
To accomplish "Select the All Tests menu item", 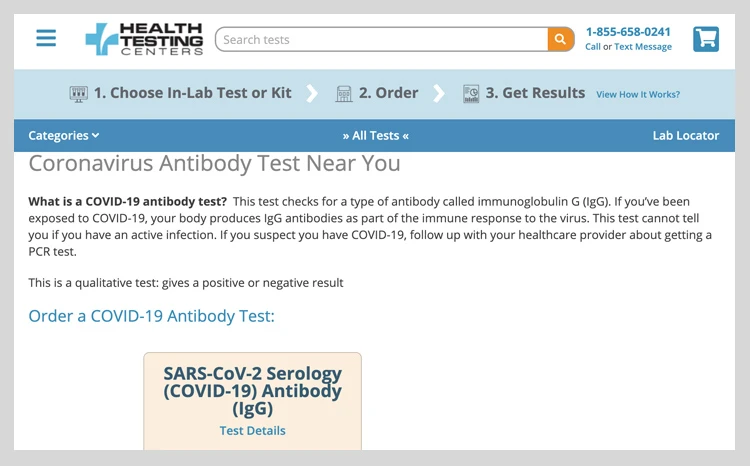I will [x=375, y=136].
